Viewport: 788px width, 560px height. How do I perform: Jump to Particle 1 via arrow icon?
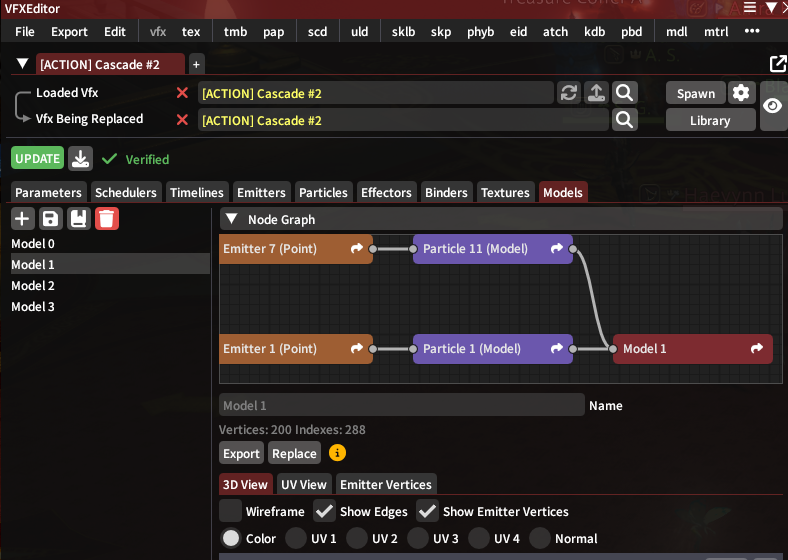click(x=557, y=348)
